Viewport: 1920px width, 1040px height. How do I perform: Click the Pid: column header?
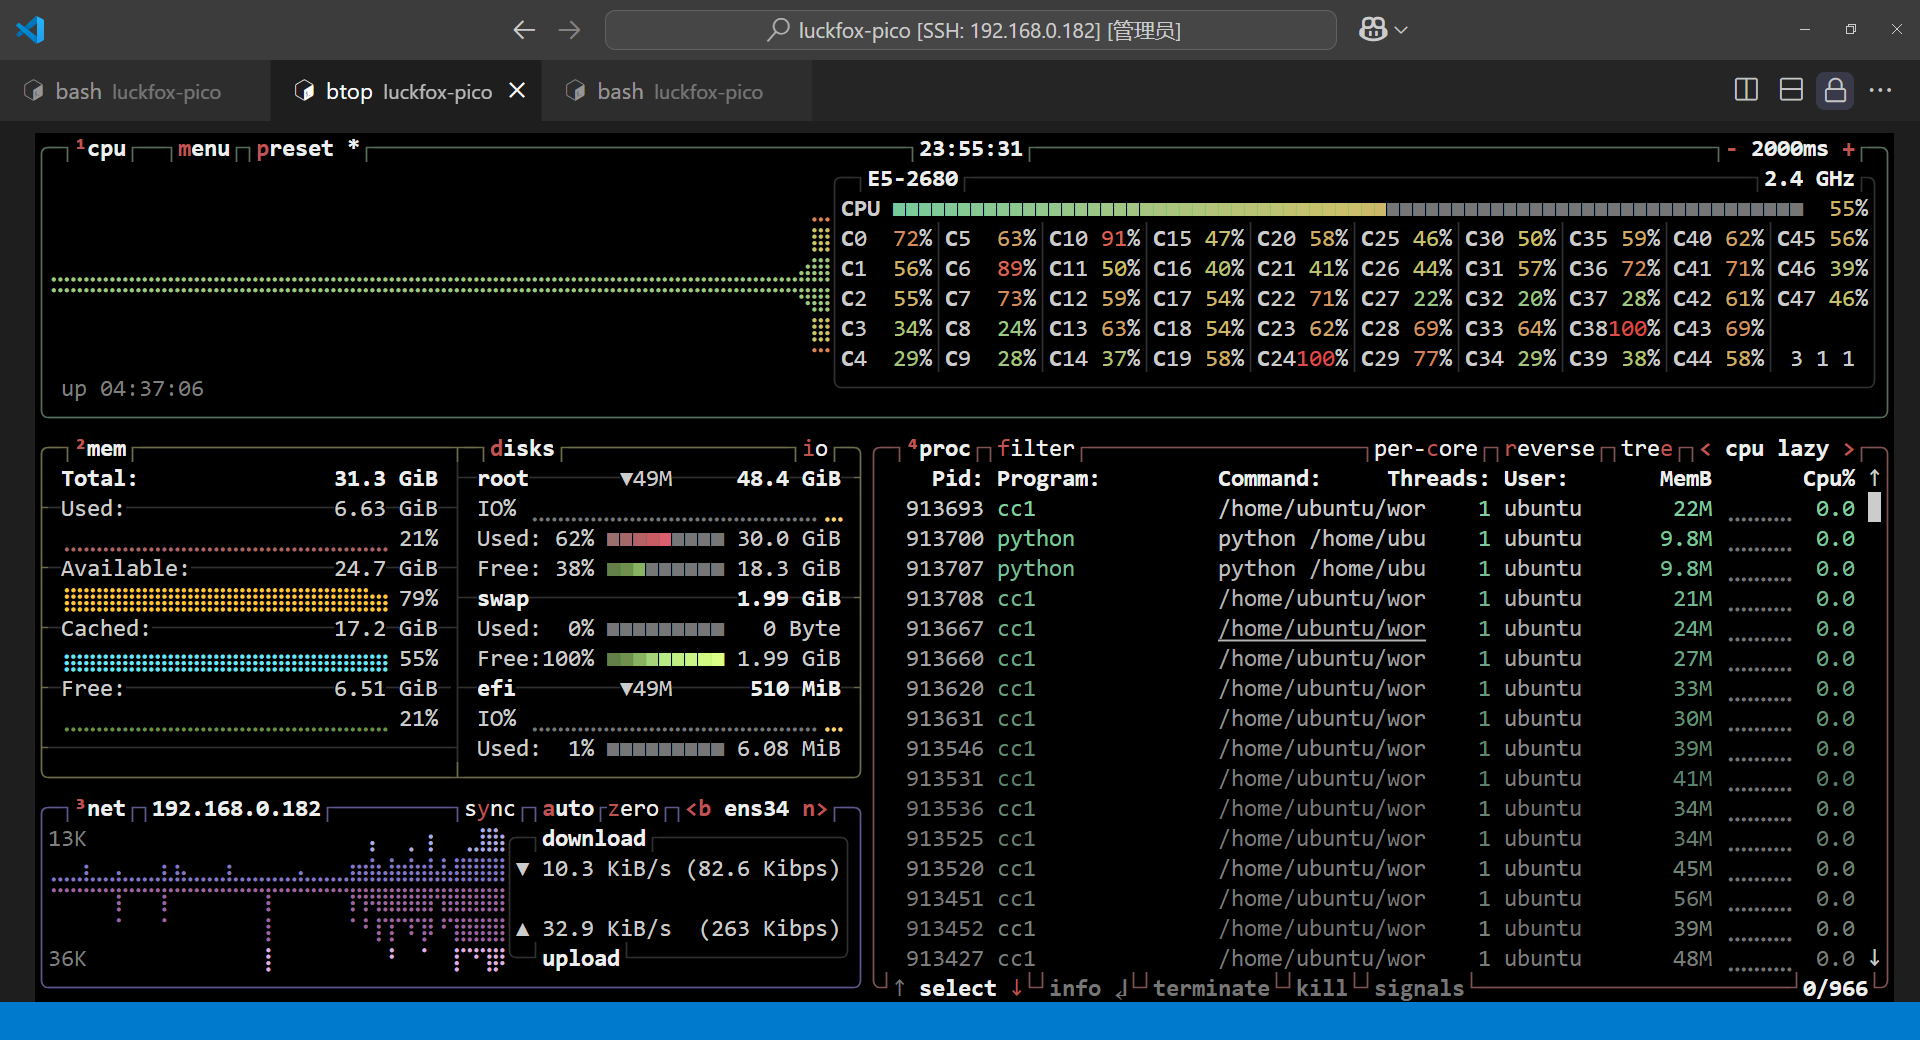tap(957, 479)
